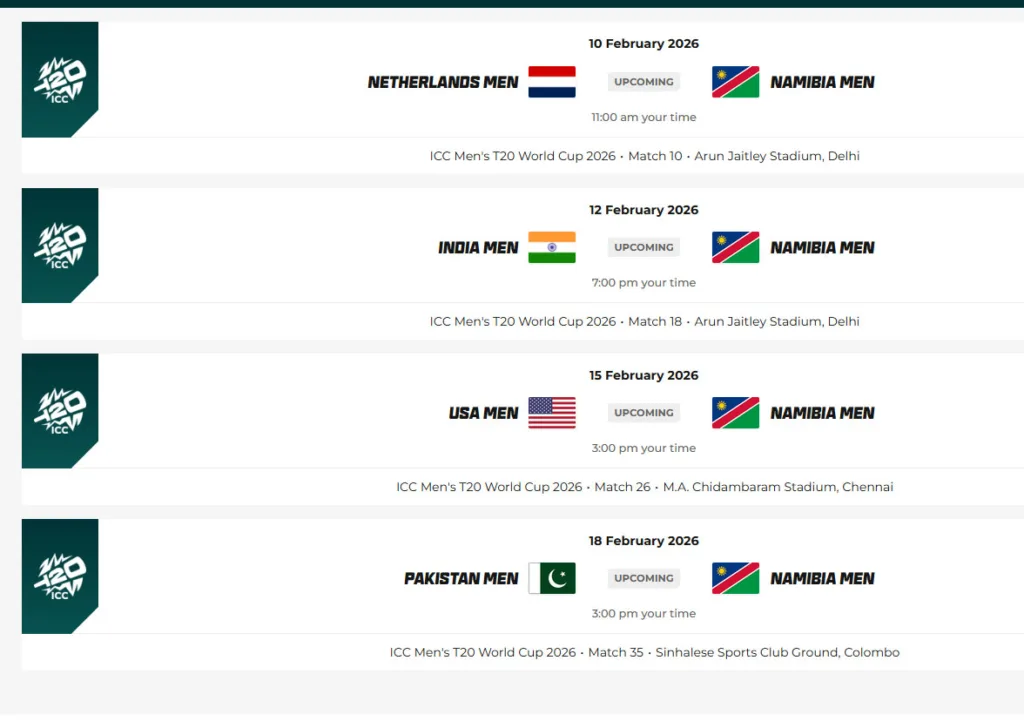Click T20 ICC logo for Match 10
This screenshot has width=1024, height=721.
[60, 80]
